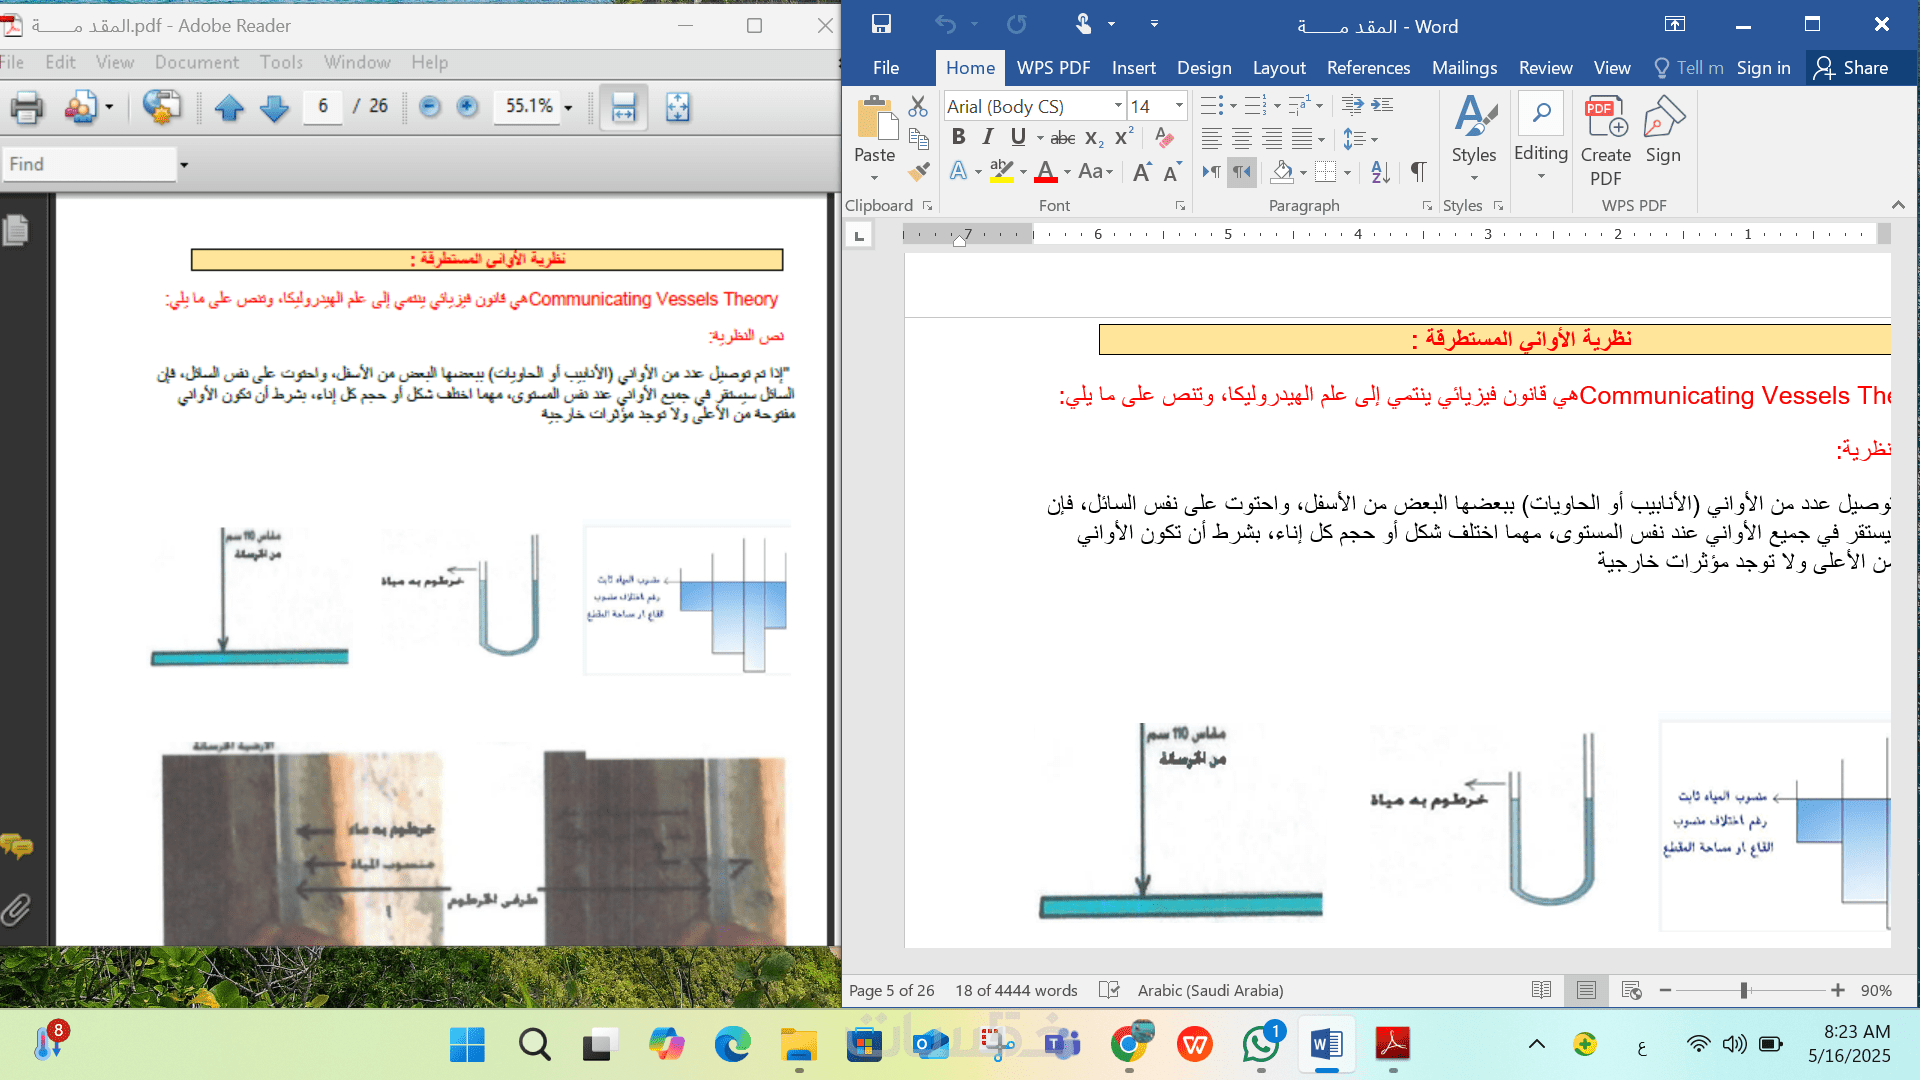Print the PDF in Adobe Reader
The width and height of the screenshot is (1920, 1080).
(x=26, y=107)
